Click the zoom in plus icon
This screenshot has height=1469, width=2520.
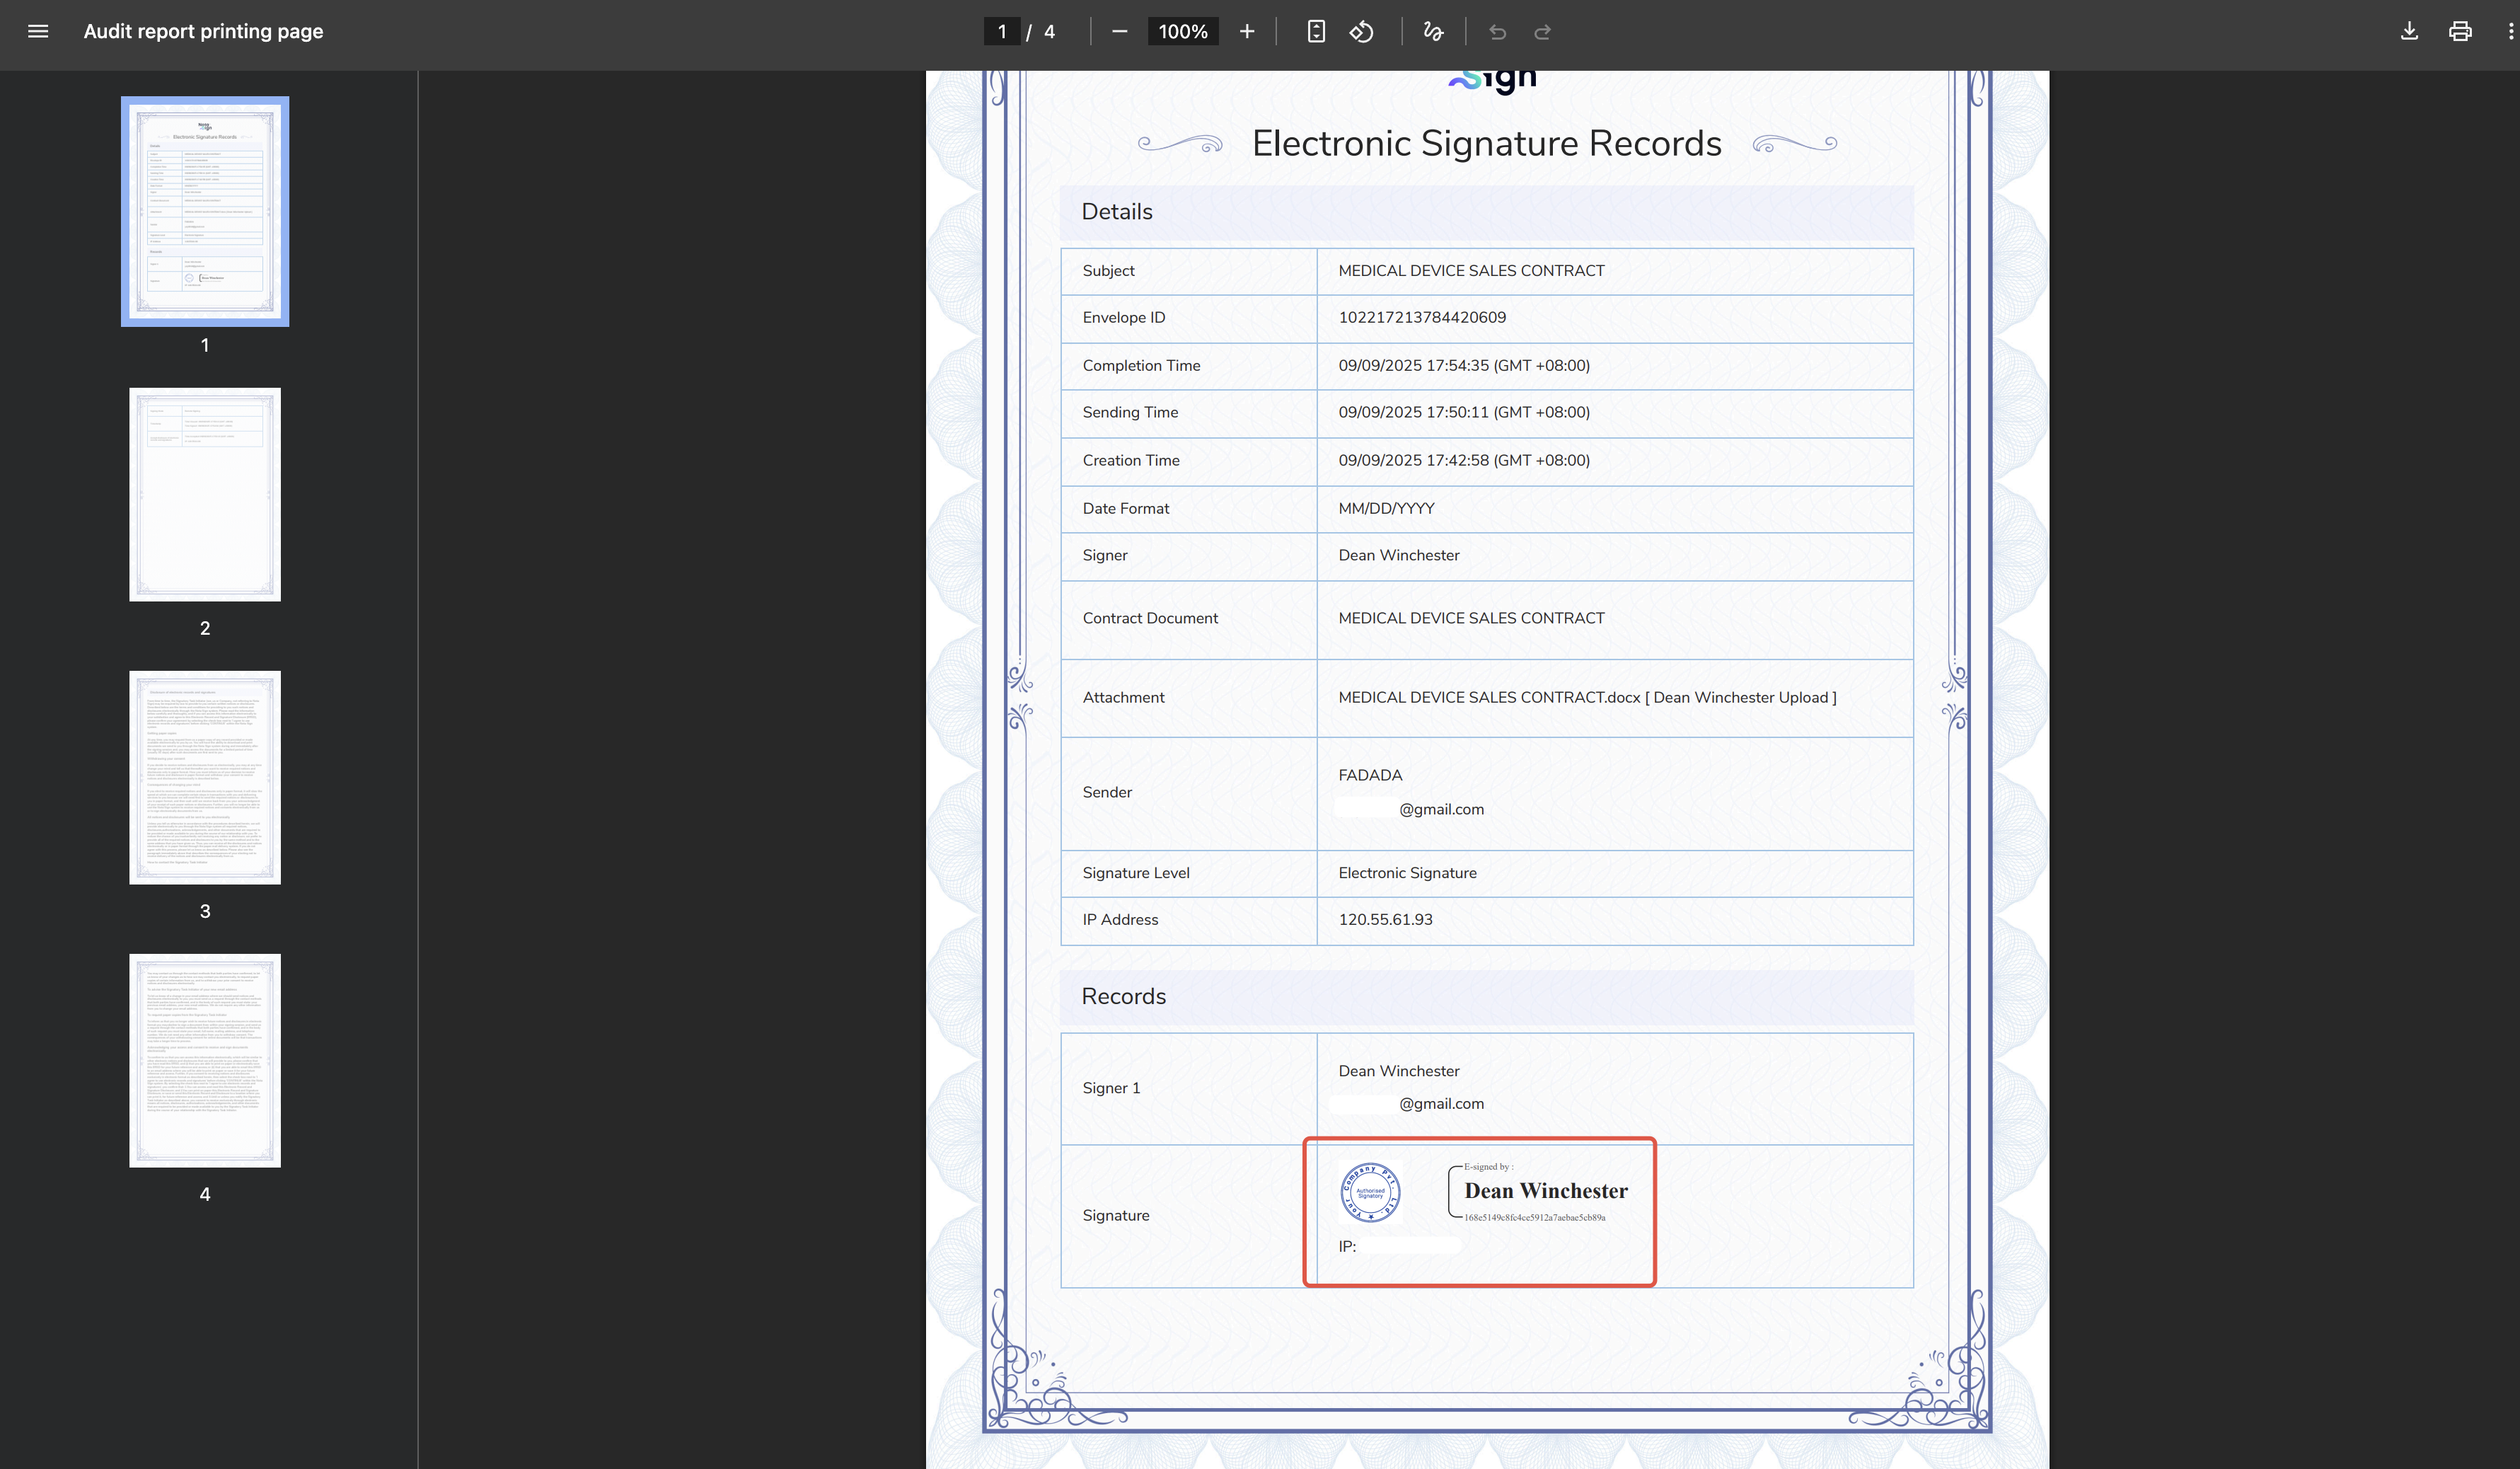(1246, 32)
